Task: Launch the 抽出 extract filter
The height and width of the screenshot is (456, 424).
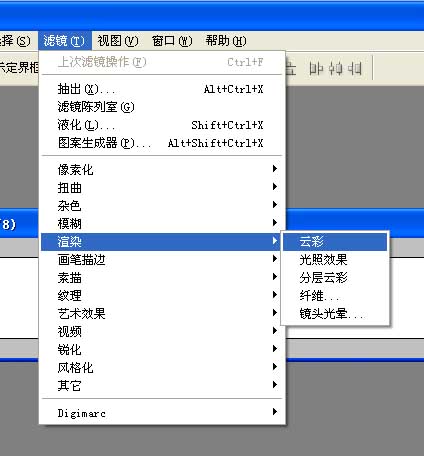Action: pyautogui.click(x=162, y=89)
